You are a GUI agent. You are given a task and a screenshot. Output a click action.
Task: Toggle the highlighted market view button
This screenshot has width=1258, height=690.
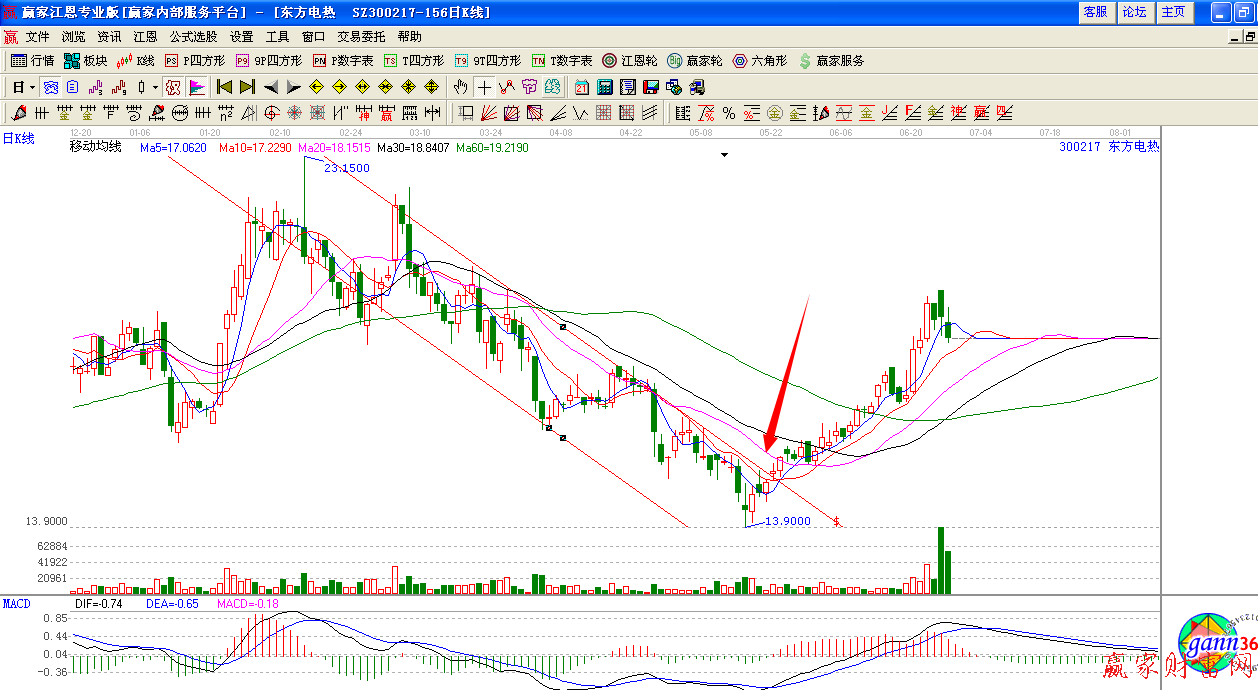pyautogui.click(x=50, y=87)
